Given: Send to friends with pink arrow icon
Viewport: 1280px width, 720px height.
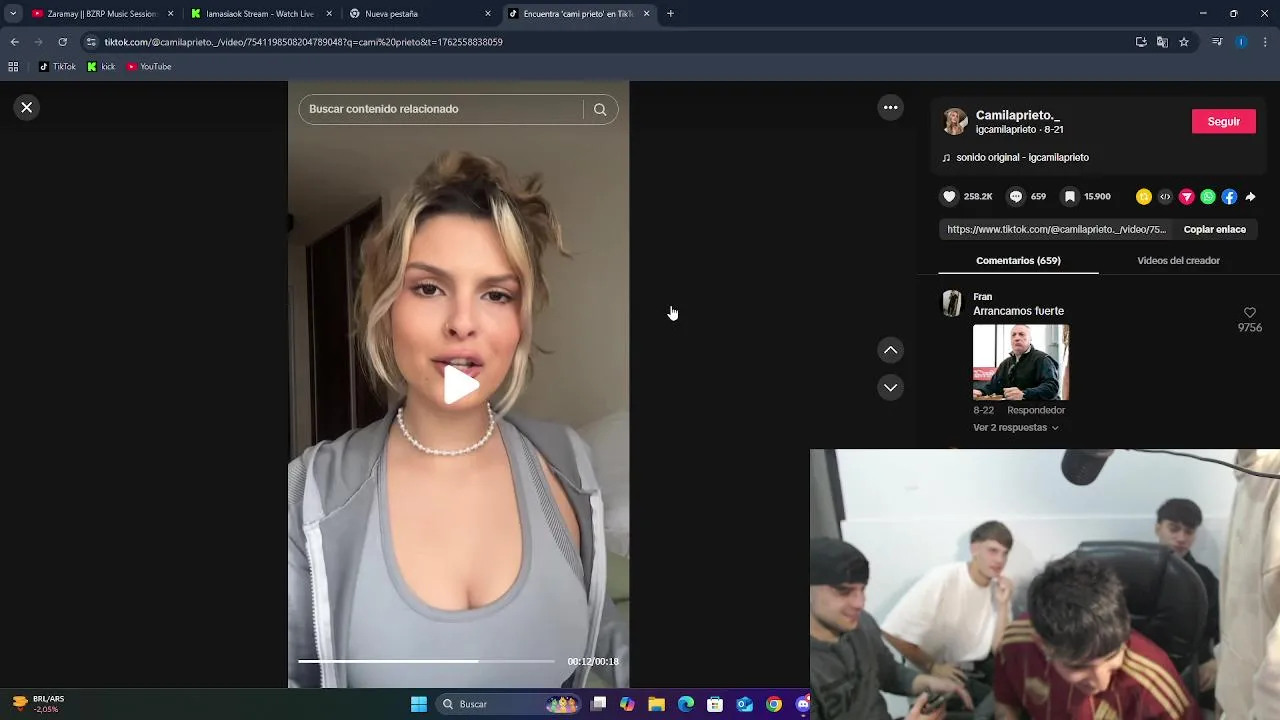Looking at the screenshot, I should [x=1187, y=197].
